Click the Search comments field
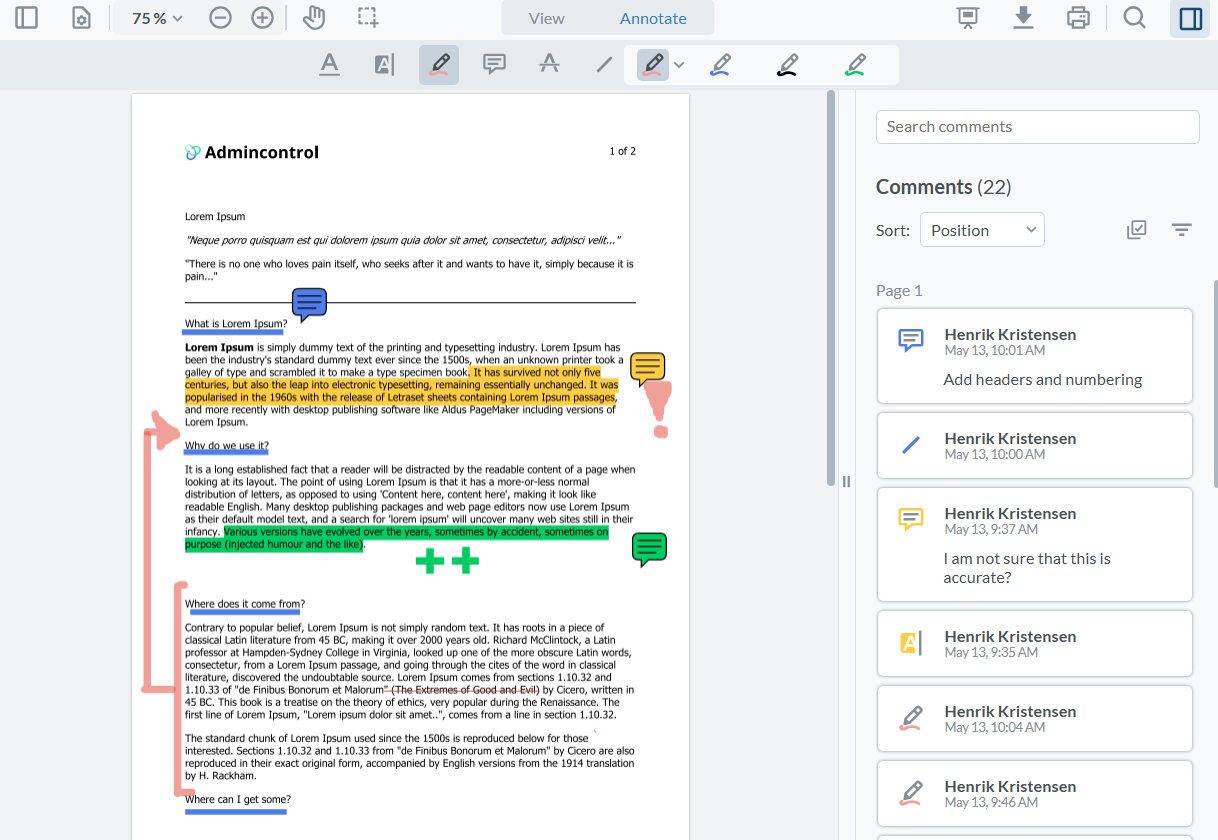Image resolution: width=1218 pixels, height=840 pixels. 1037,127
